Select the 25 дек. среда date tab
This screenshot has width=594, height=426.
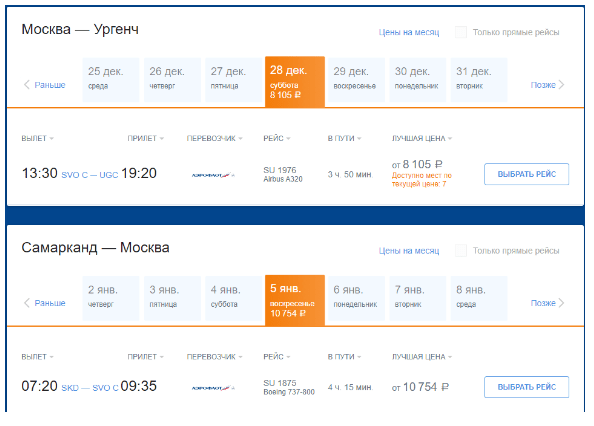111,80
